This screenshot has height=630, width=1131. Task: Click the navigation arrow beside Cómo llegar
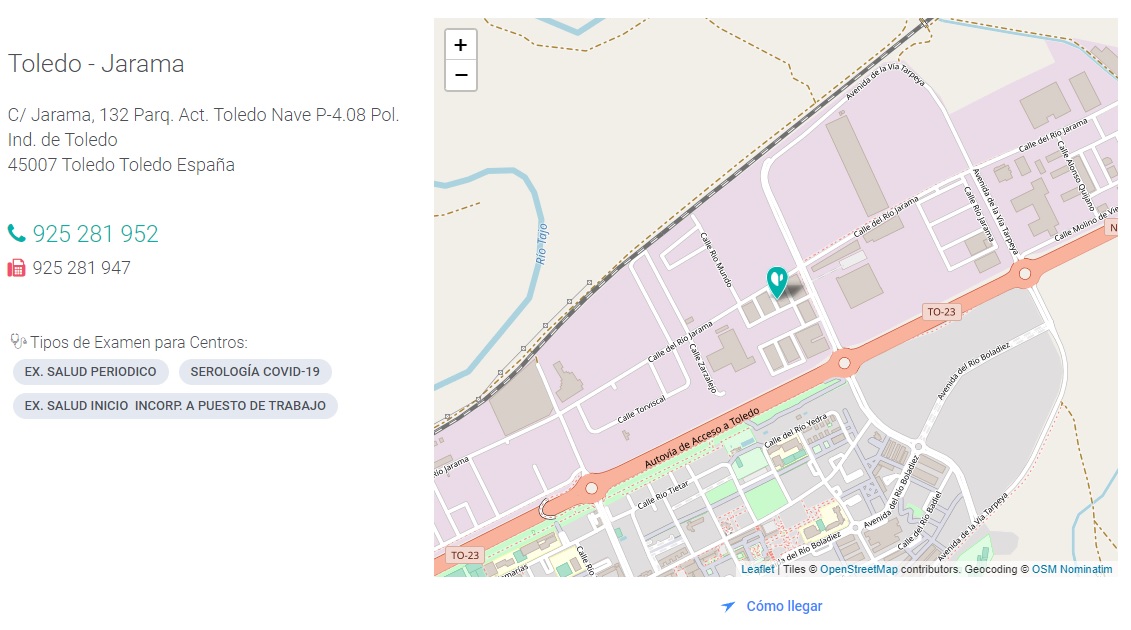(x=729, y=607)
